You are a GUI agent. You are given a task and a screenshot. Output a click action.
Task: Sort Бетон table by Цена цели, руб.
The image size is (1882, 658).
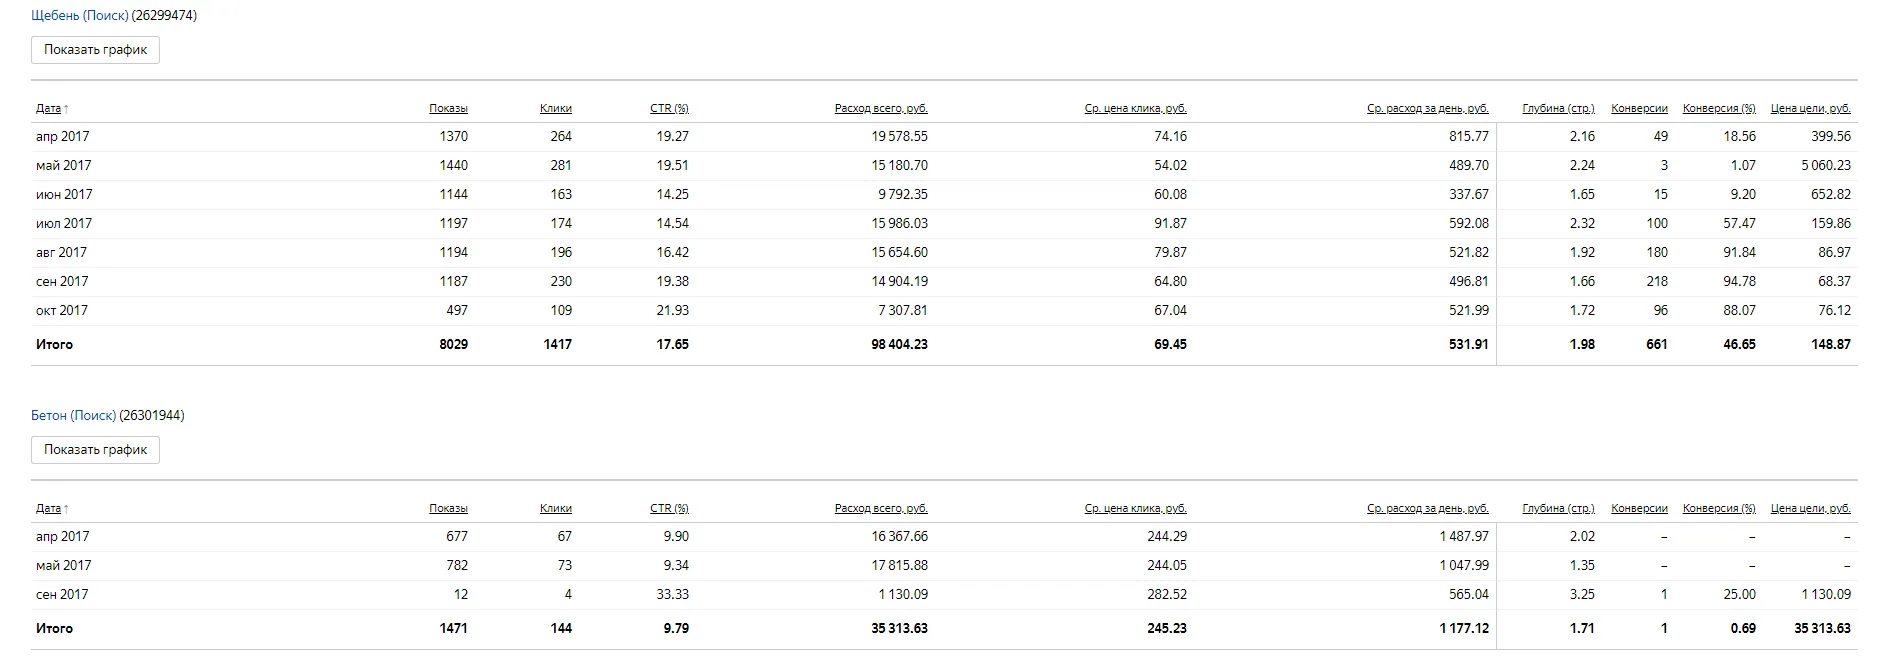click(1810, 508)
